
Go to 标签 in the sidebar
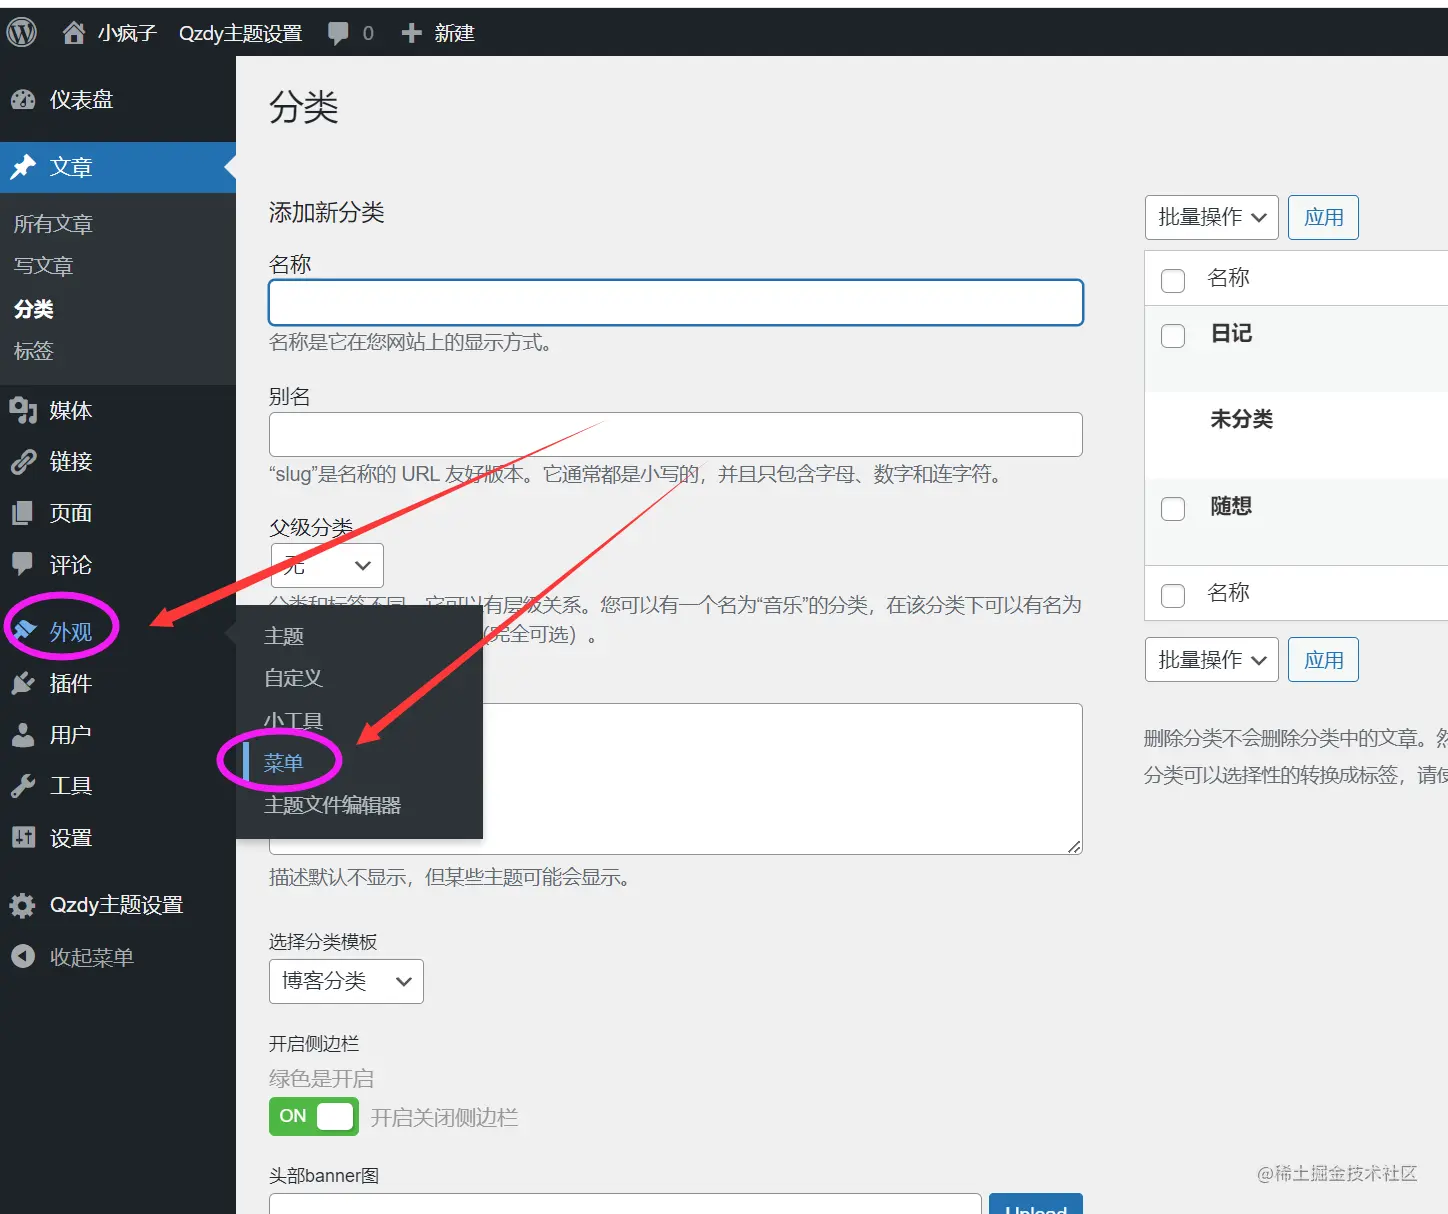(x=33, y=351)
